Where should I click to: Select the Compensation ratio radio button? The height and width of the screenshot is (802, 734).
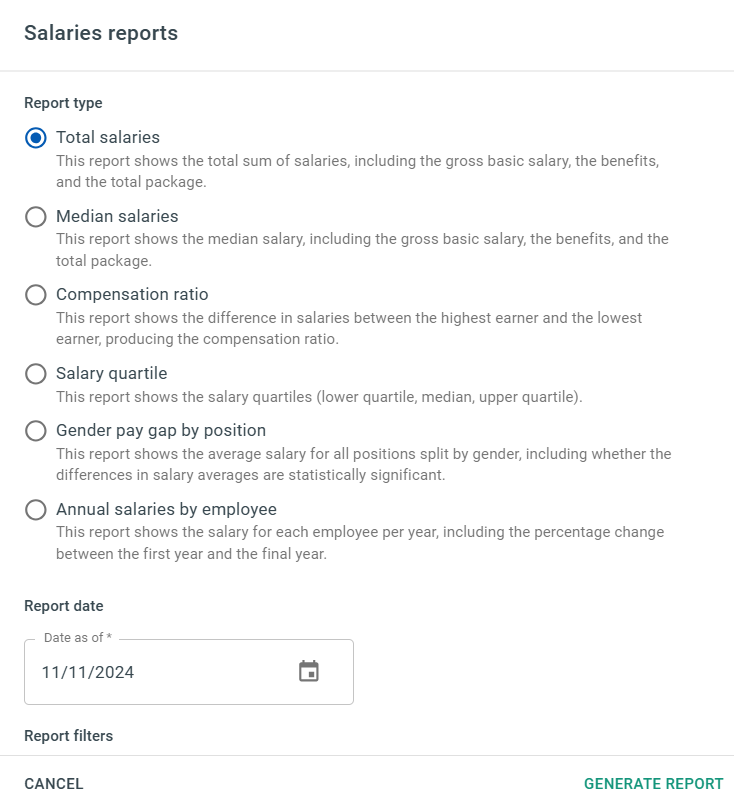coord(36,295)
